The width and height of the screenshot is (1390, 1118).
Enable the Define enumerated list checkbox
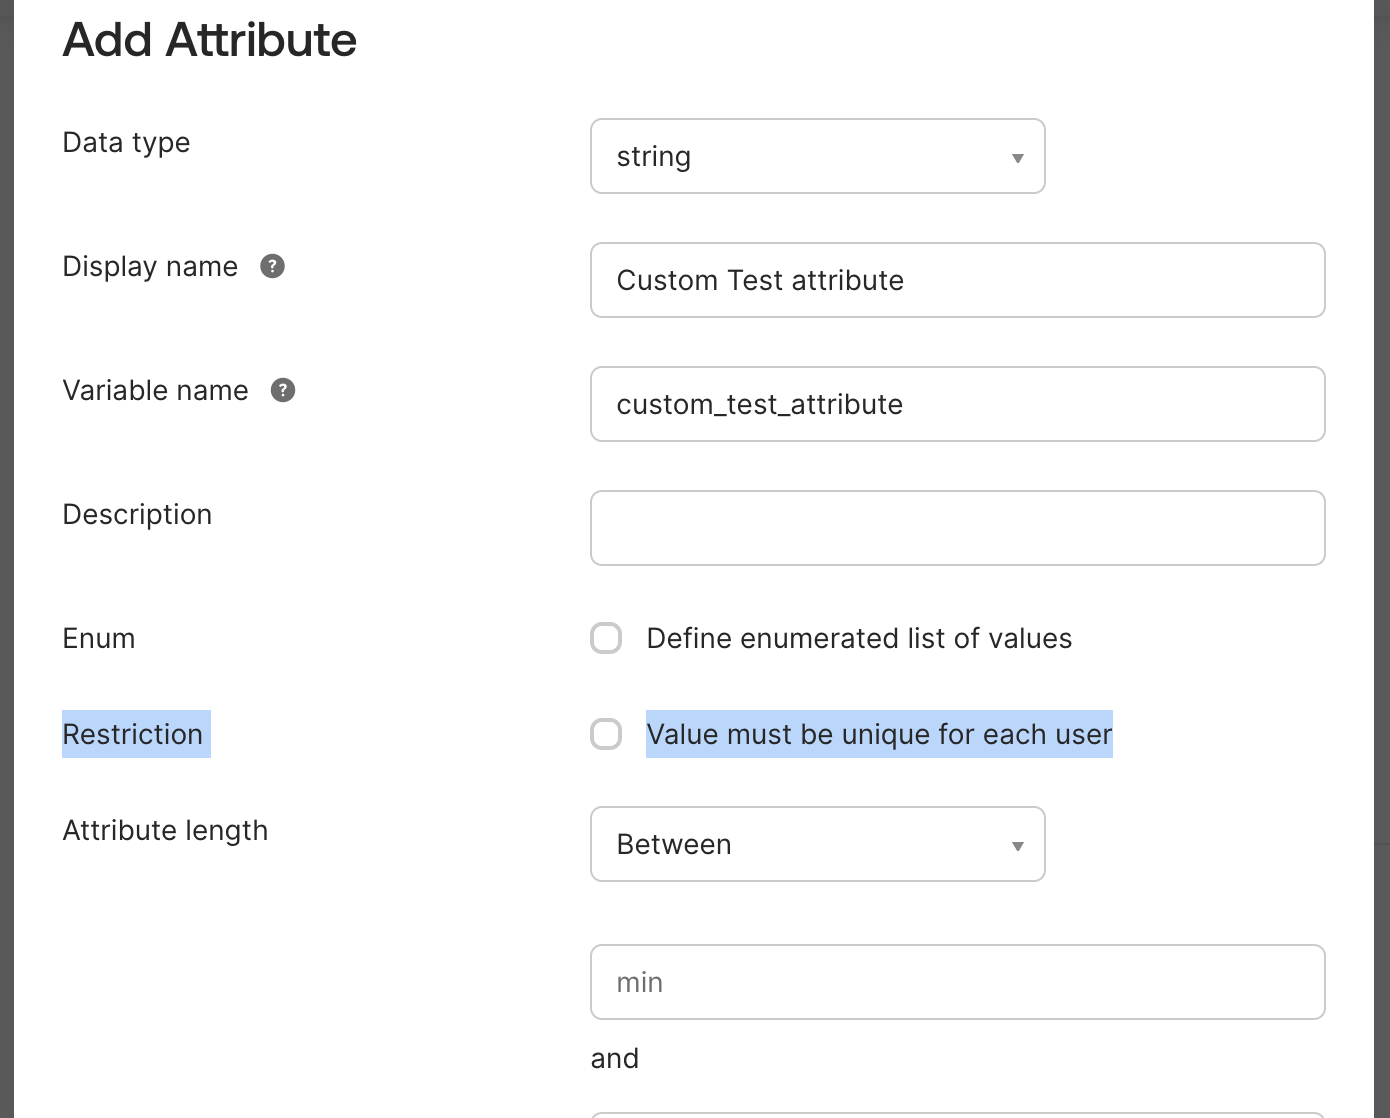606,638
